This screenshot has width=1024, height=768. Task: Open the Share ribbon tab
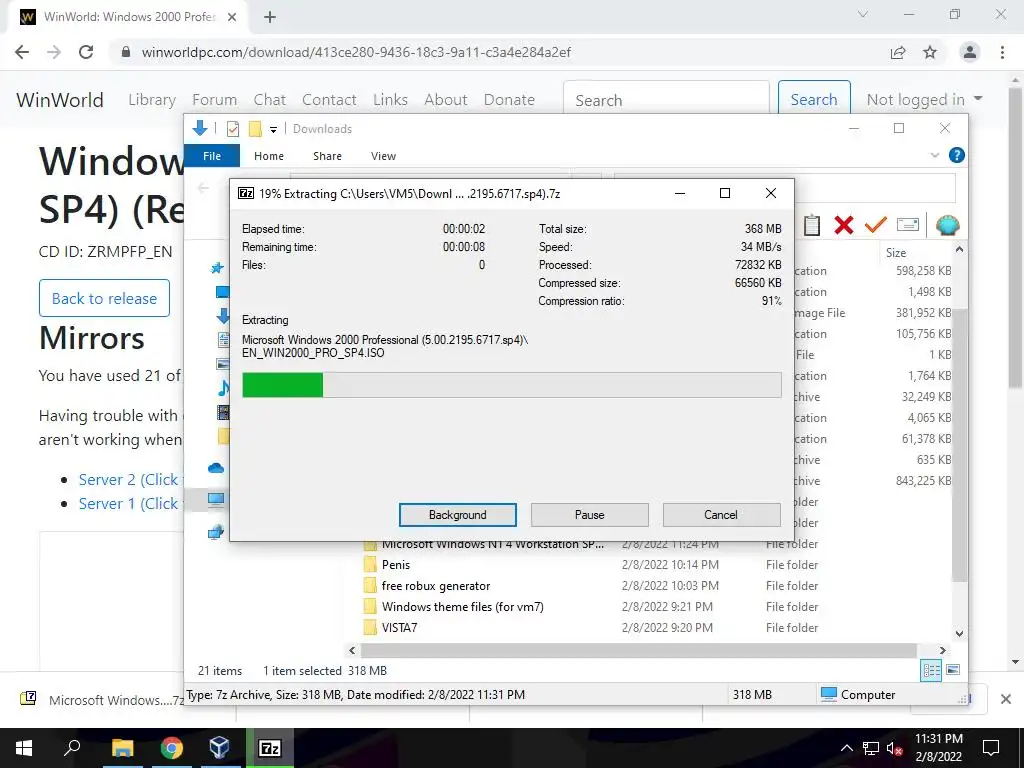[x=327, y=156]
